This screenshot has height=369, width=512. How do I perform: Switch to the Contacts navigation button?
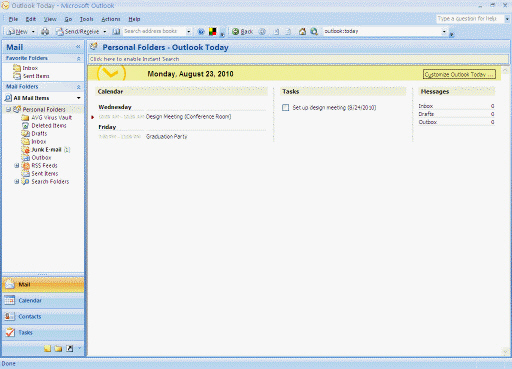coord(43,316)
